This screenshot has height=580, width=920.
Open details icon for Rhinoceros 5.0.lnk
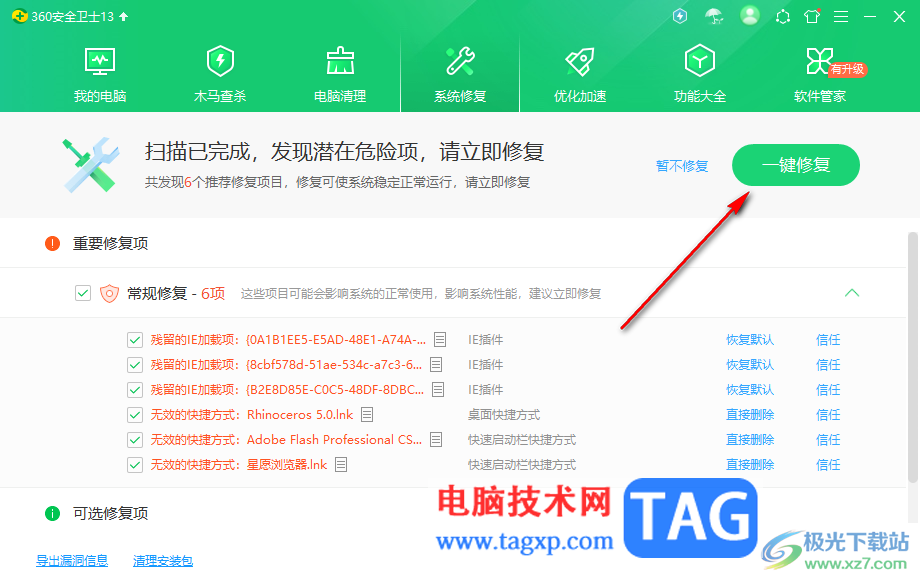click(x=367, y=415)
